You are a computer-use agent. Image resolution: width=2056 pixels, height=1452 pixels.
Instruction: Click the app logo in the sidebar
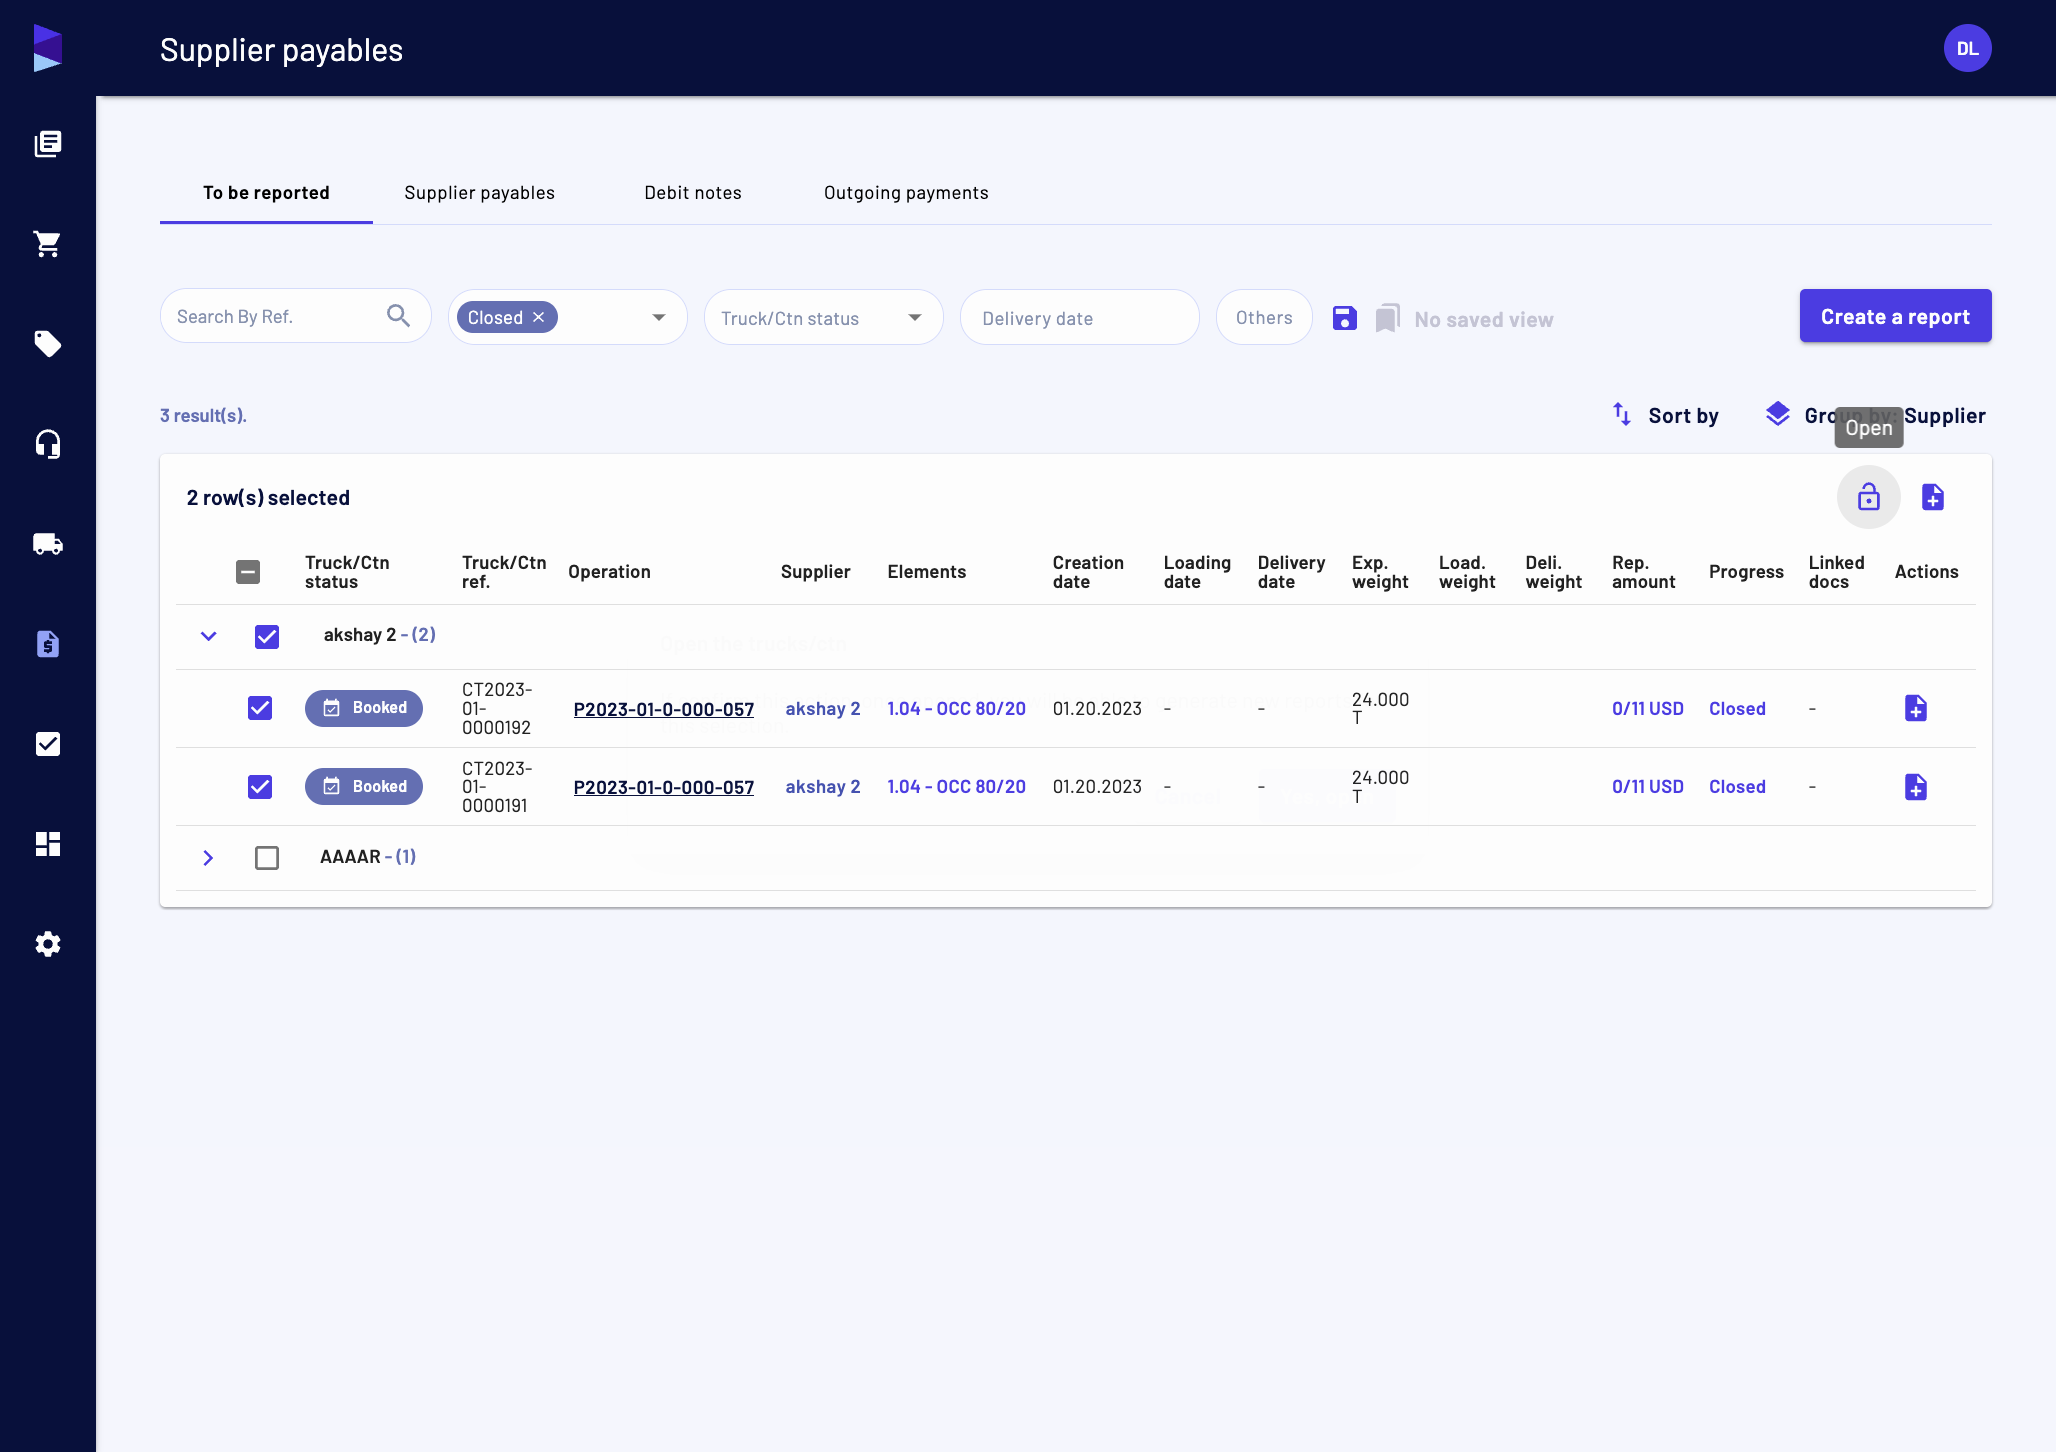pos(47,48)
